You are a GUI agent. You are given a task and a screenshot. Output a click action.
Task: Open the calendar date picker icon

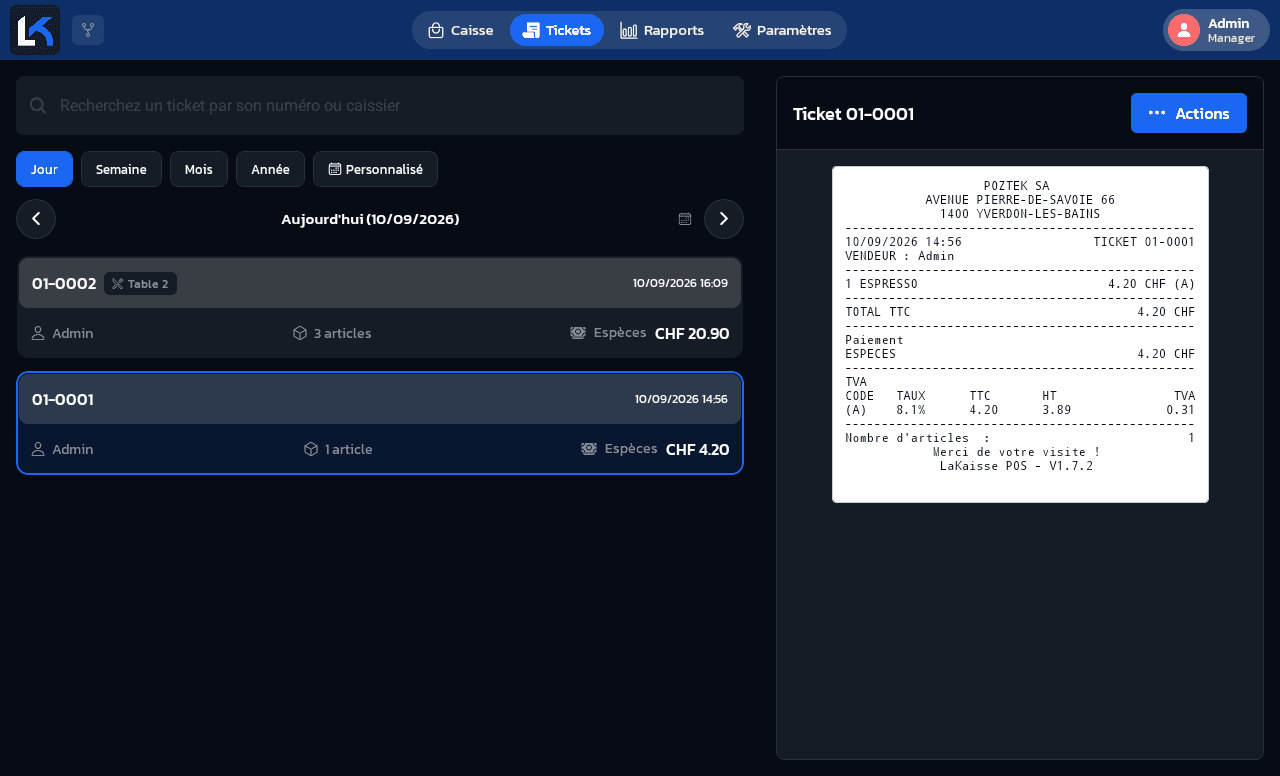coord(685,219)
